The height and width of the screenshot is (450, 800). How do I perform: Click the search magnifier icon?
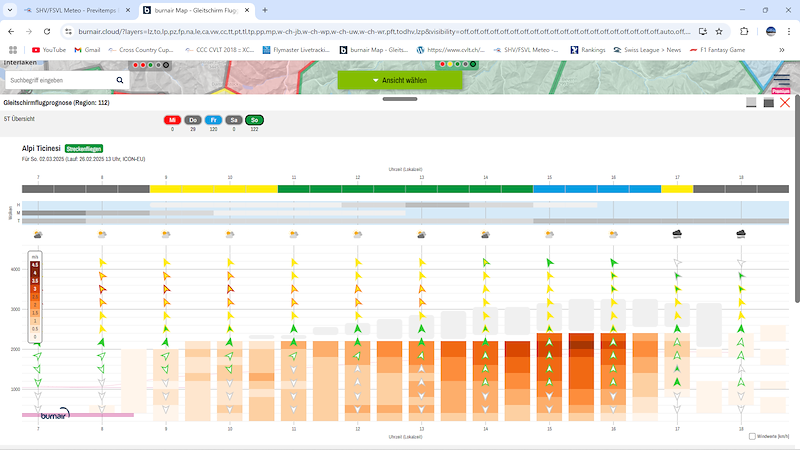point(120,80)
